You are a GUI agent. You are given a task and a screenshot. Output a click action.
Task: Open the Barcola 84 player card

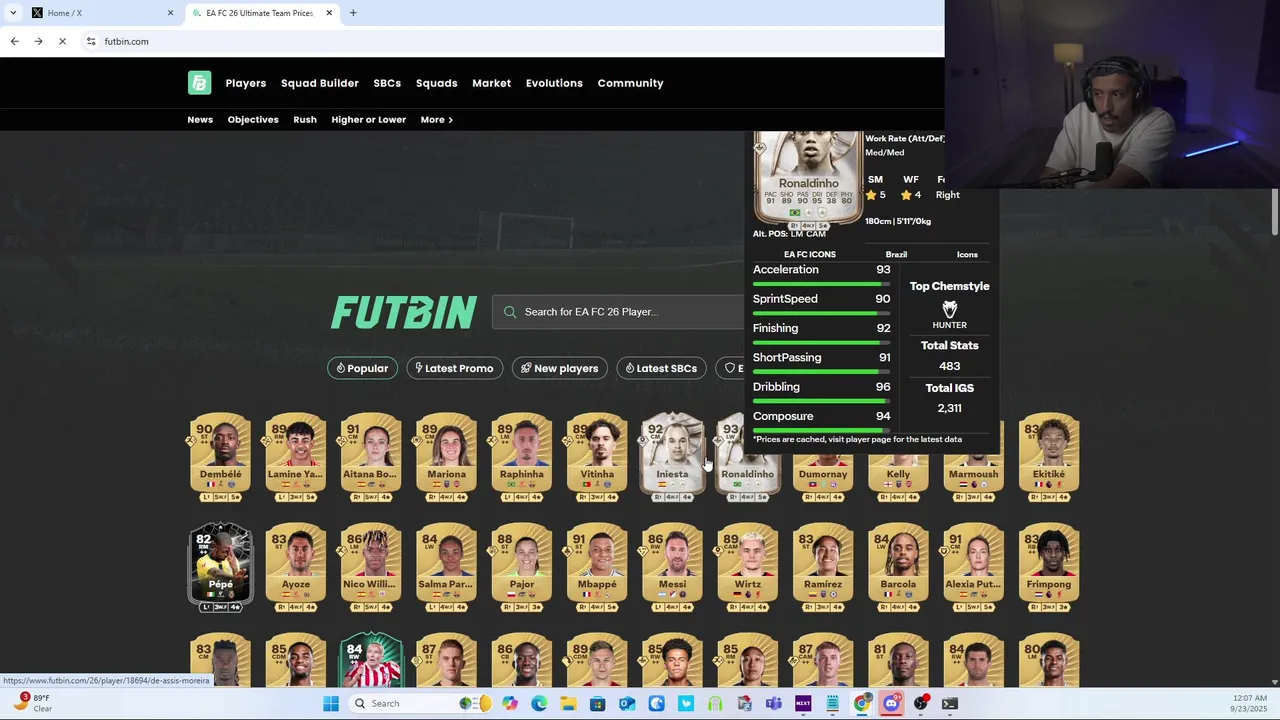point(898,567)
